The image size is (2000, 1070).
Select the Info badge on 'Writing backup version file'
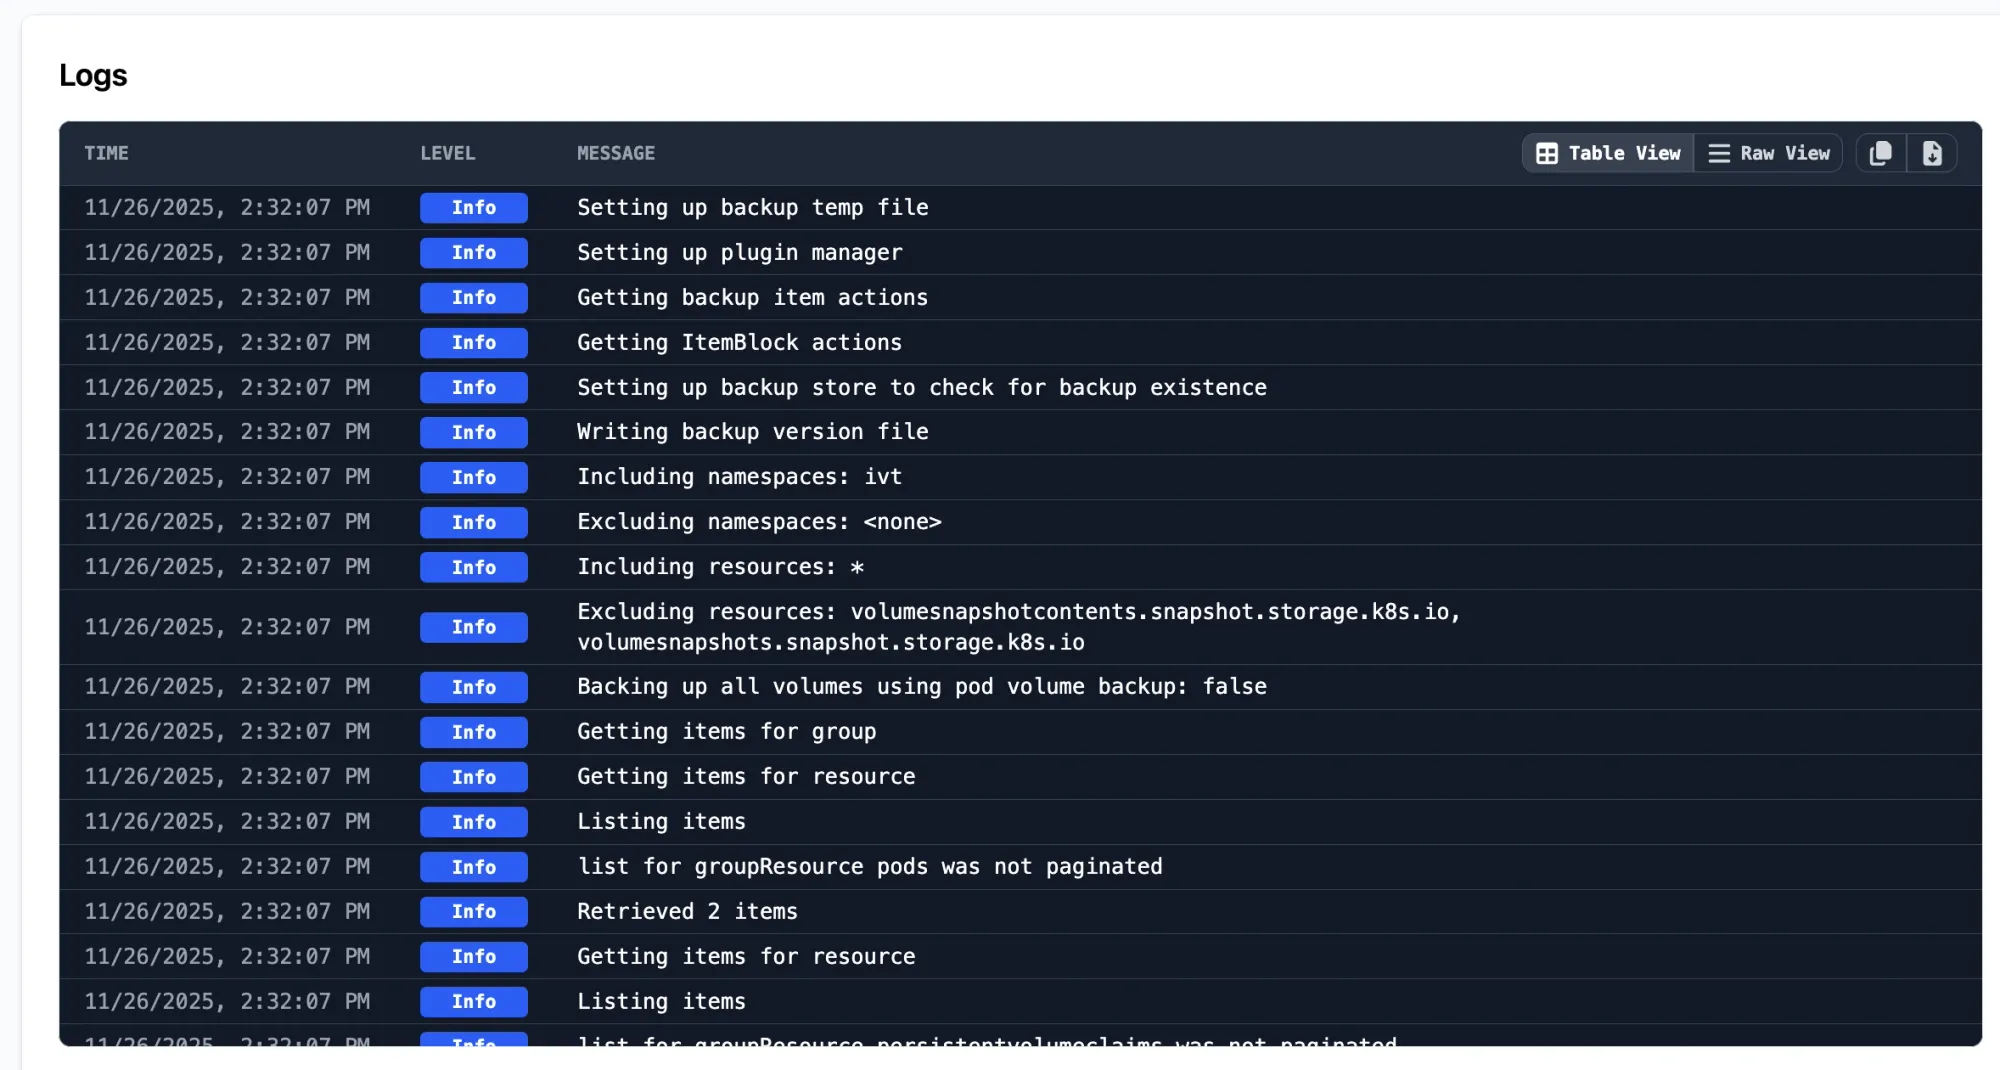click(474, 432)
